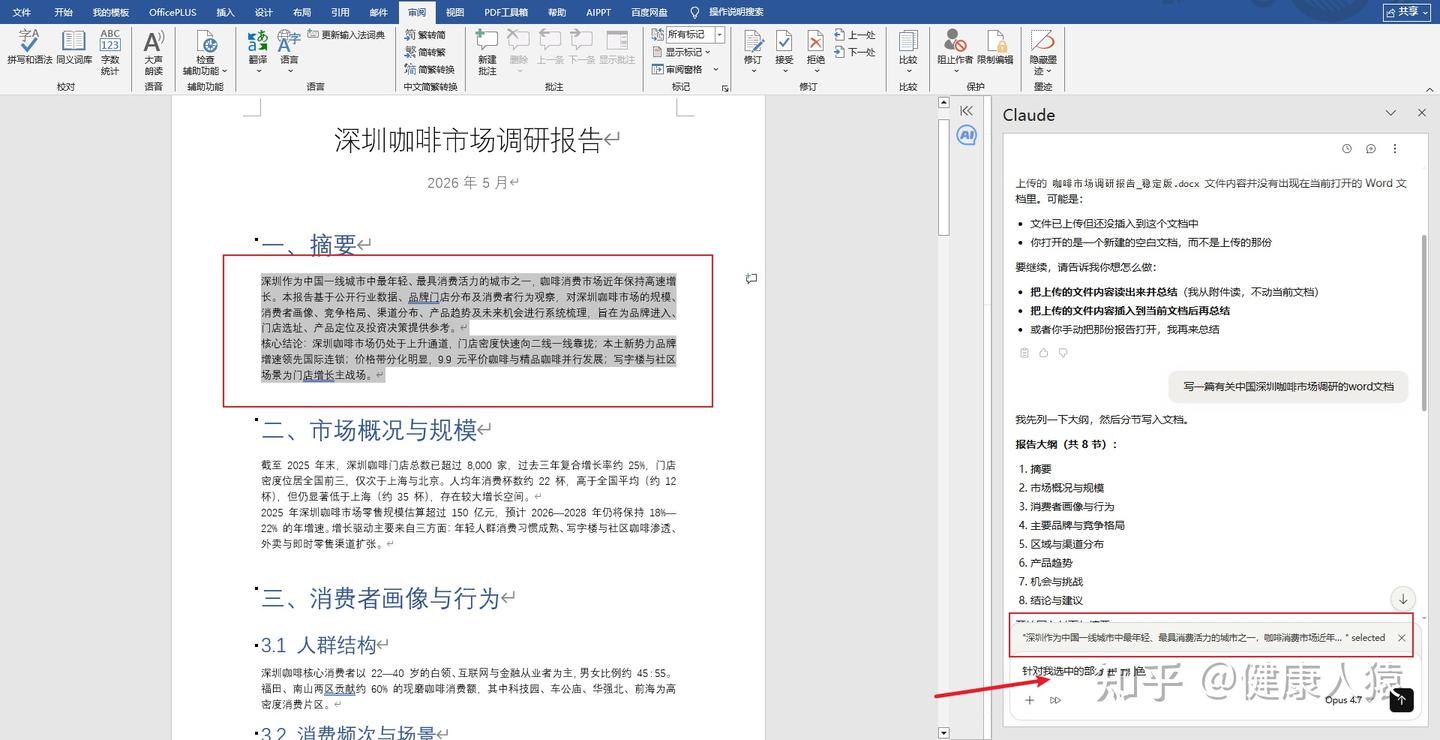
Task: Copy the Claude response with the clipboard icon
Action: [x=1024, y=352]
